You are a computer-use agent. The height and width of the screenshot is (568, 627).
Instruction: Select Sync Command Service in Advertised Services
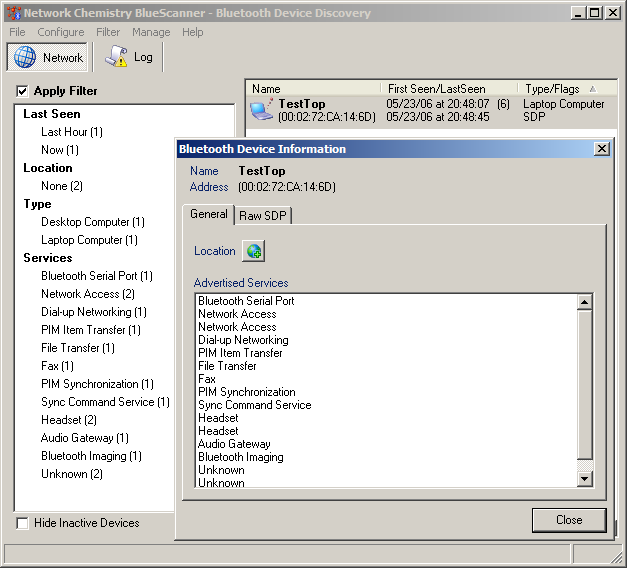pyautogui.click(x=255, y=405)
